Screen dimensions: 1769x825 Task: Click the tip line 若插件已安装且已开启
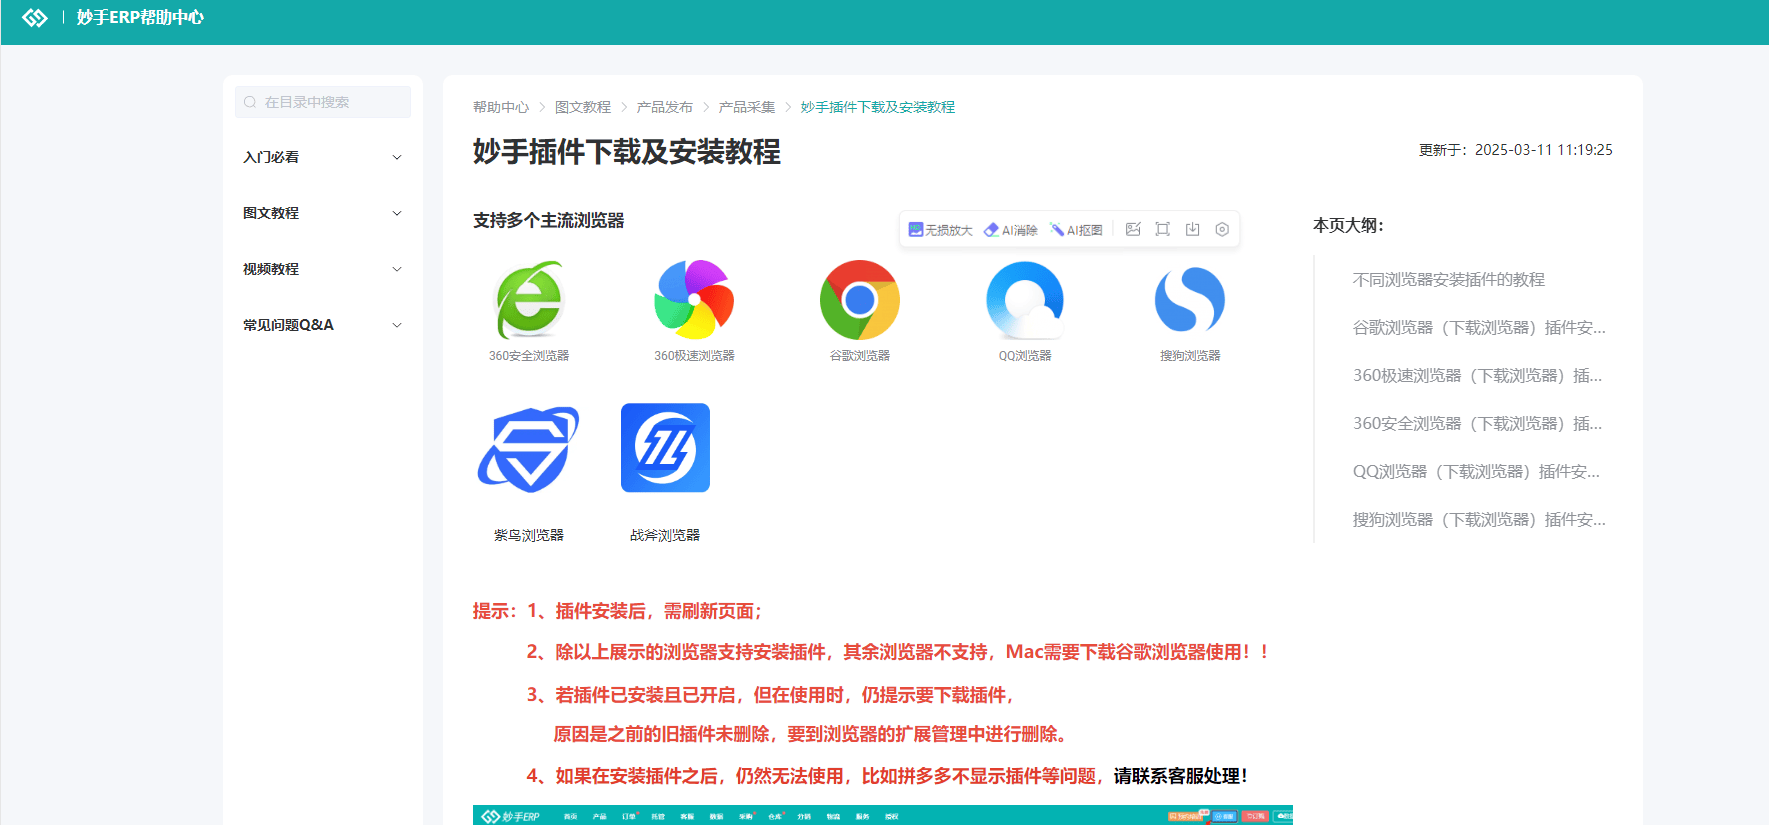771,695
